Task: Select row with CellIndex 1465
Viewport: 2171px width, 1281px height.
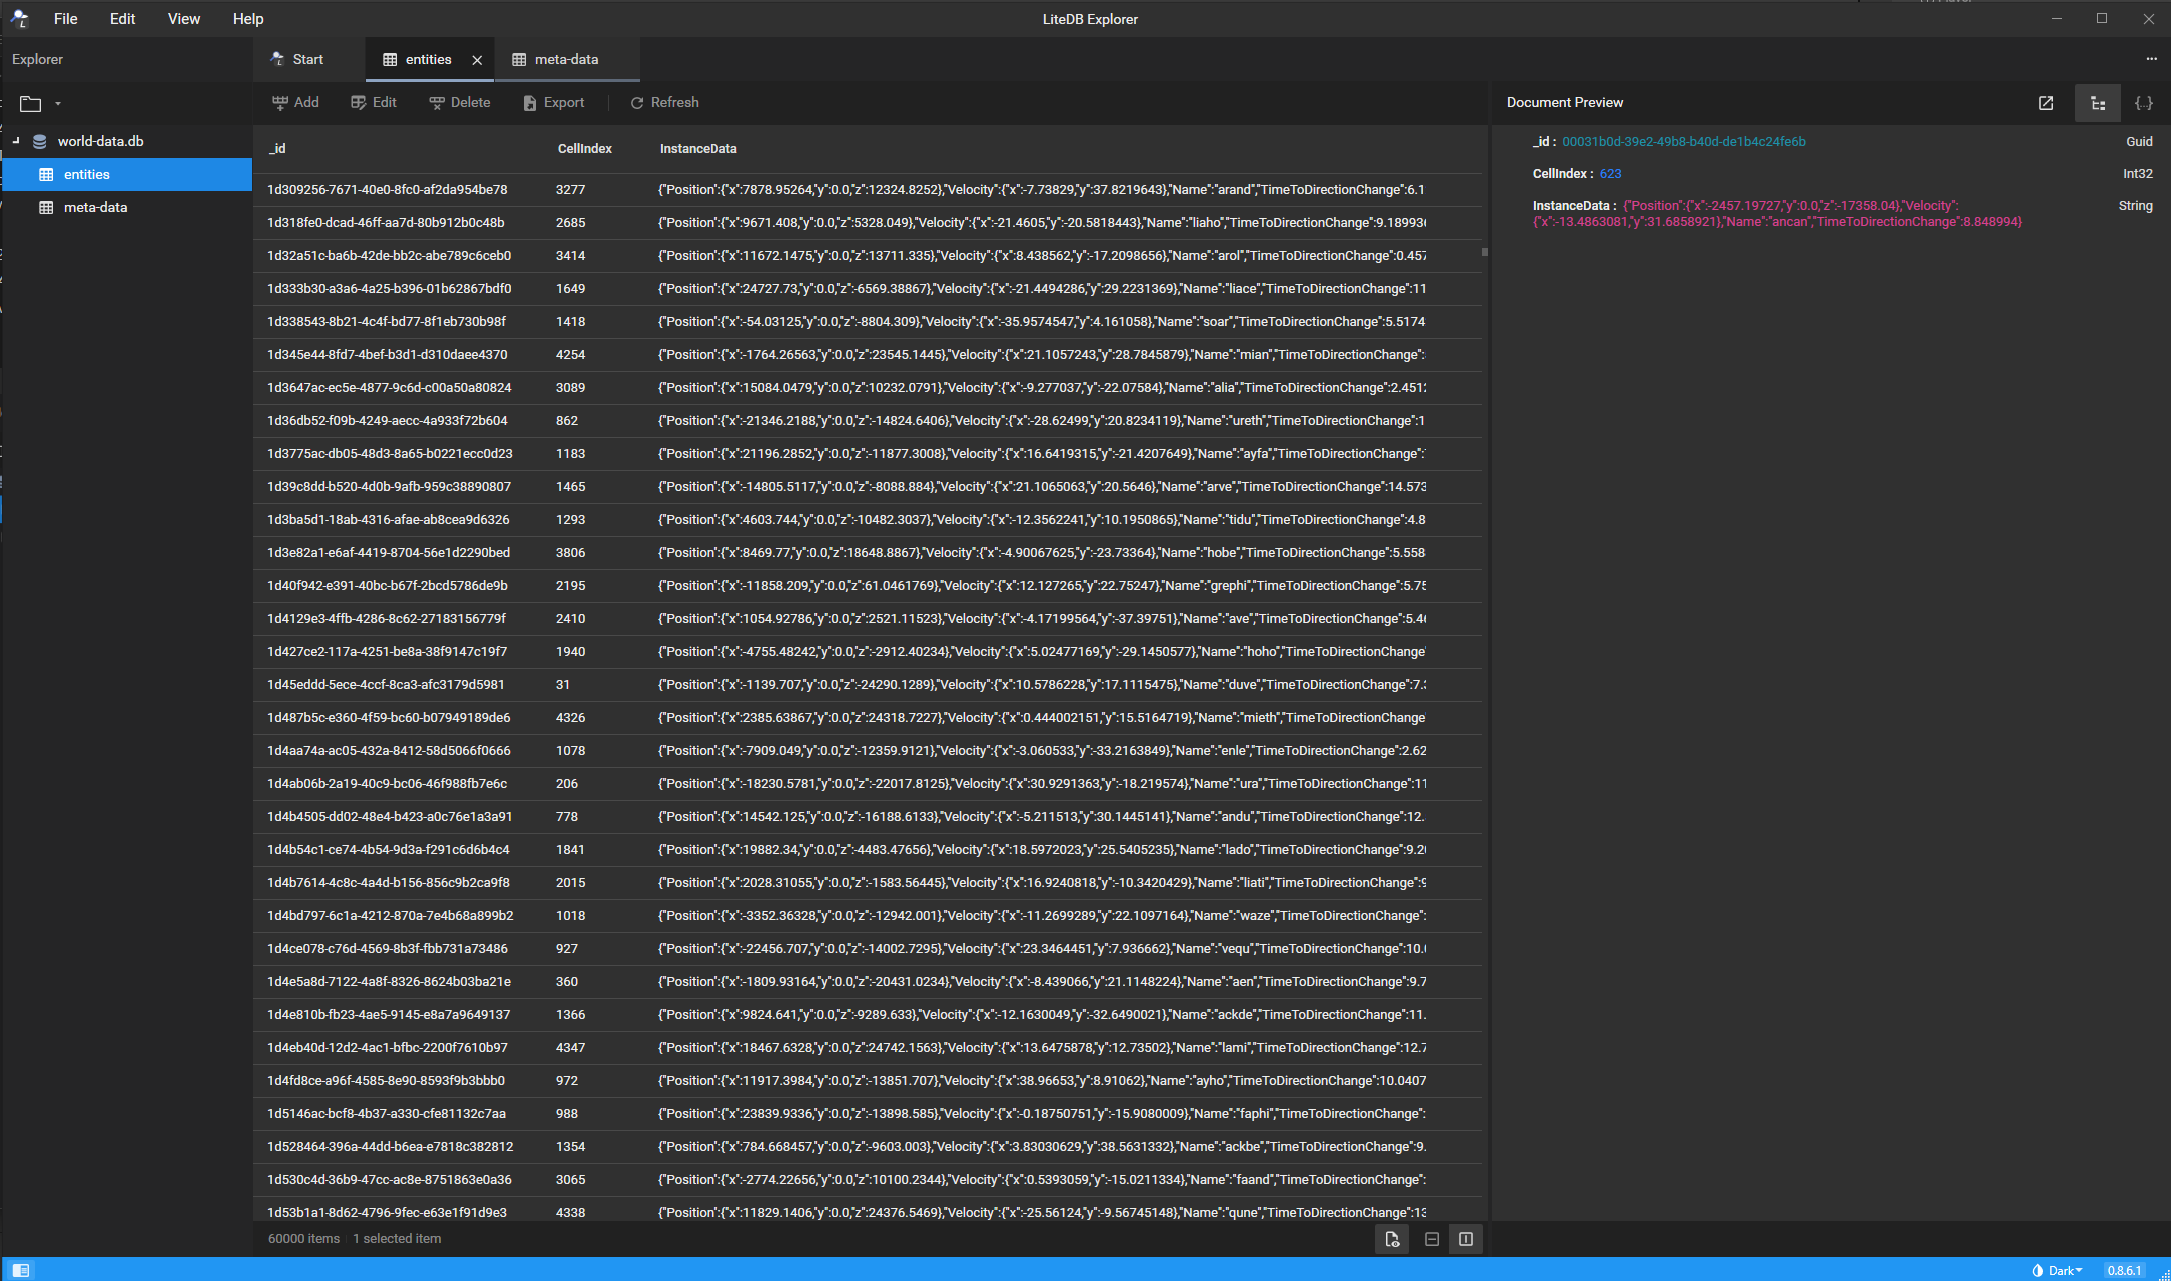Action: click(867, 486)
